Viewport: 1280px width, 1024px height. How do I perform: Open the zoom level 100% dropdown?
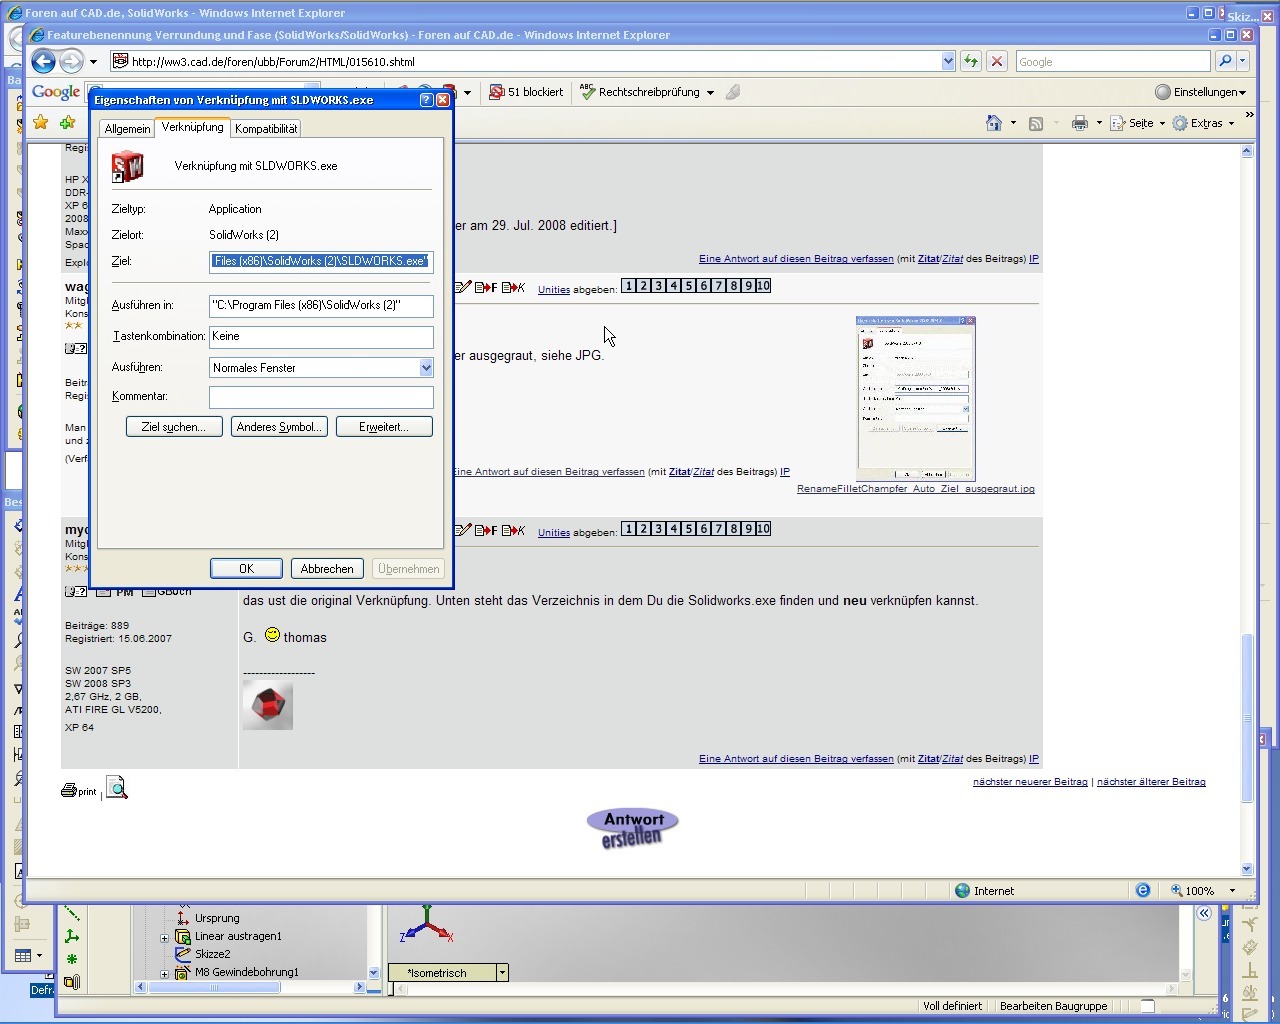[x=1232, y=890]
